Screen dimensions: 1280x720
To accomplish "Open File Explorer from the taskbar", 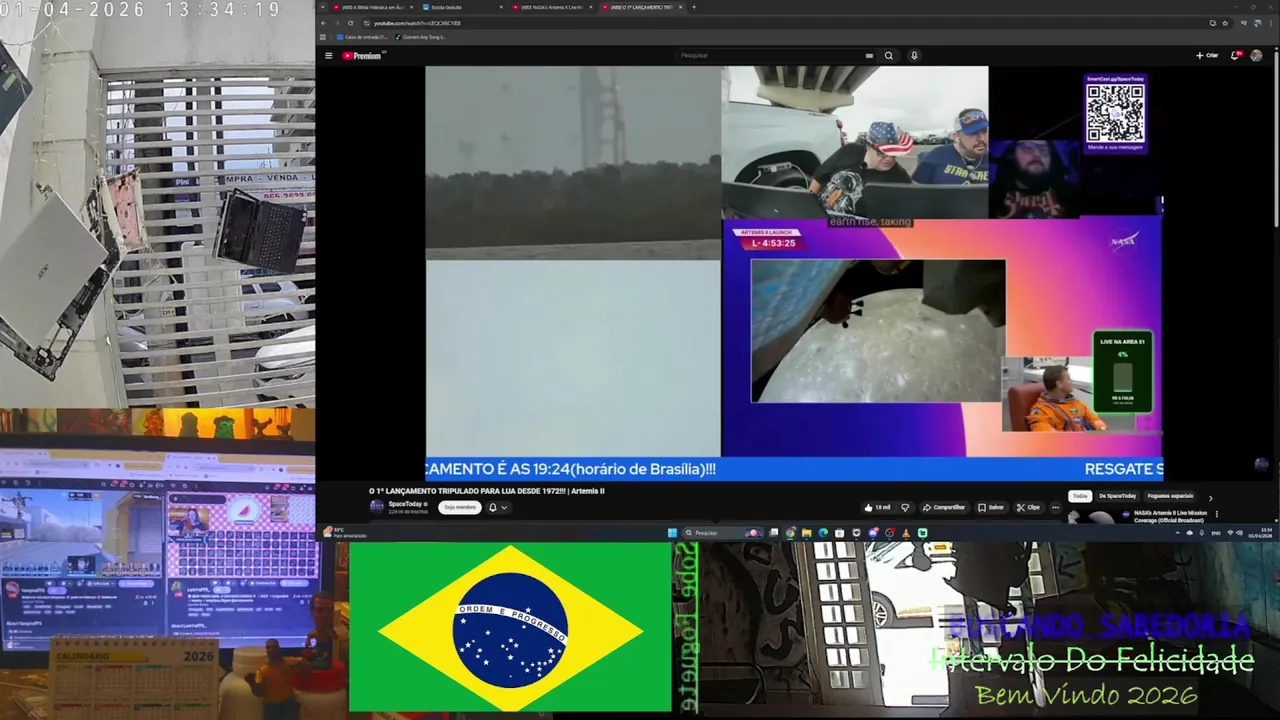I will [807, 533].
